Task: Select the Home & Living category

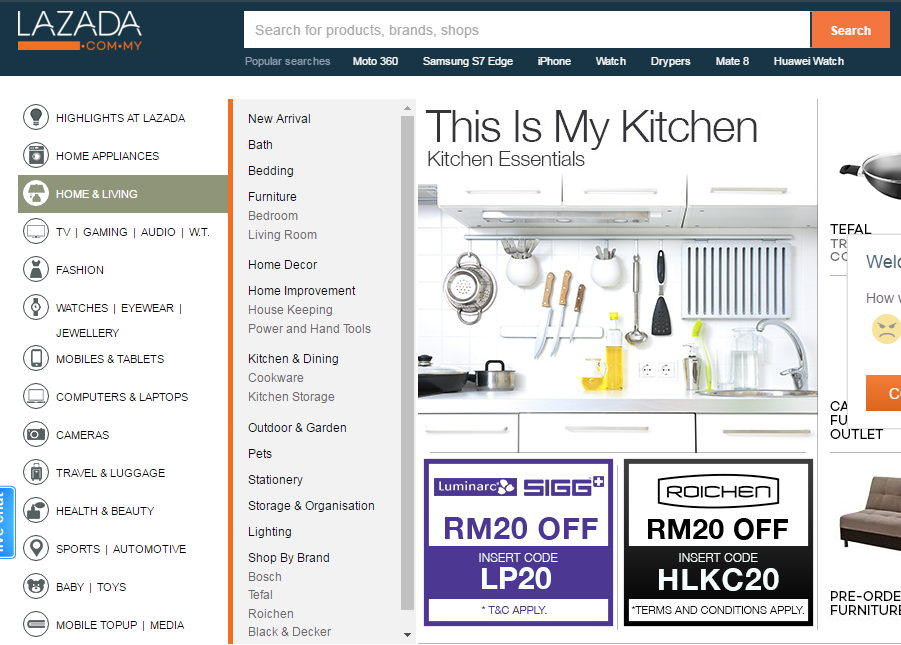Action: pos(123,194)
